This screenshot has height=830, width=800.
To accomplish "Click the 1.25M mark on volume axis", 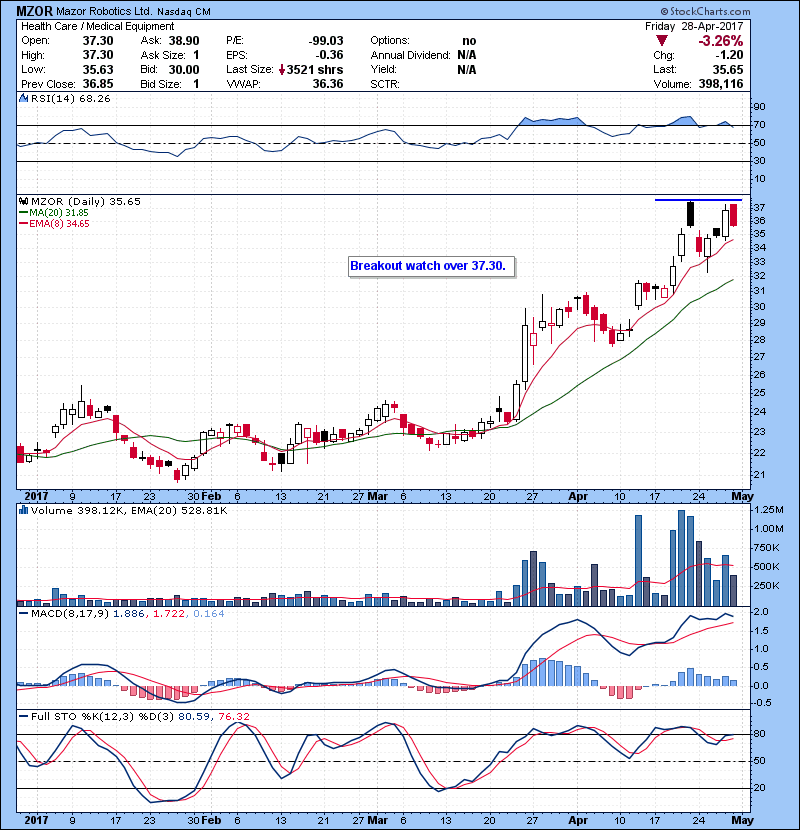I will pyautogui.click(x=769, y=510).
